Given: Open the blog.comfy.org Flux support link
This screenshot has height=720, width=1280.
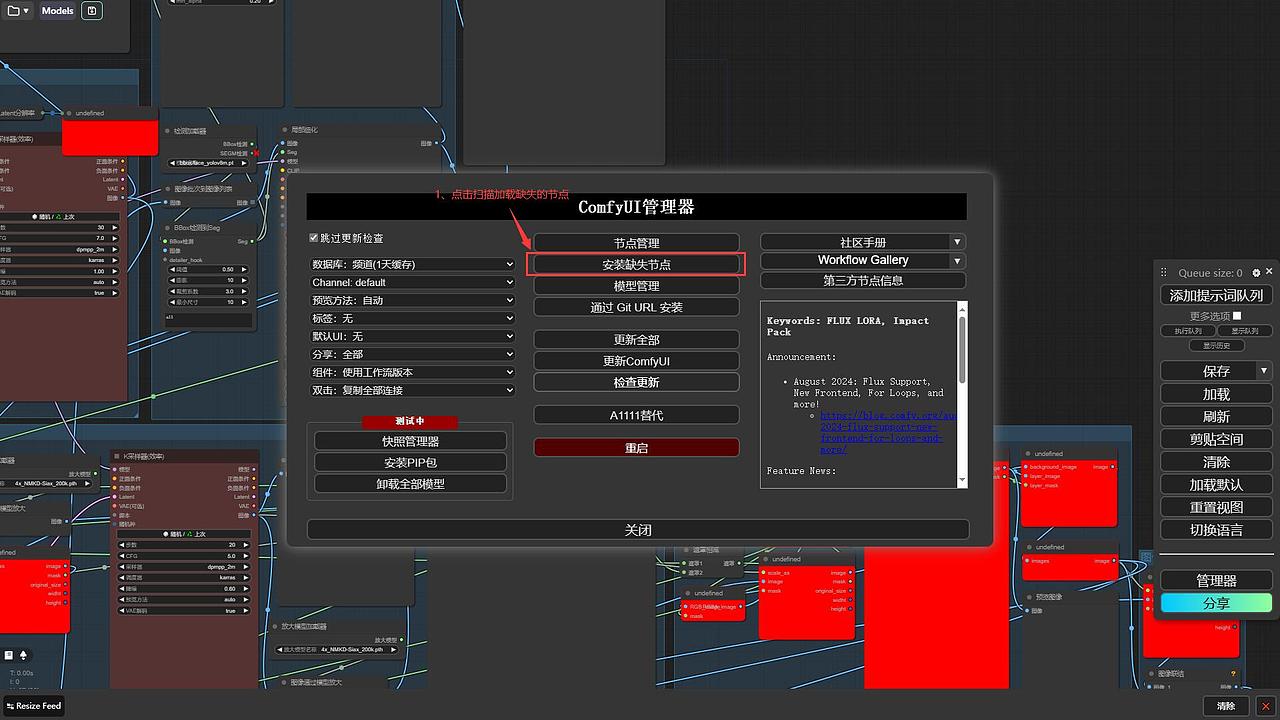Looking at the screenshot, I should (x=888, y=432).
